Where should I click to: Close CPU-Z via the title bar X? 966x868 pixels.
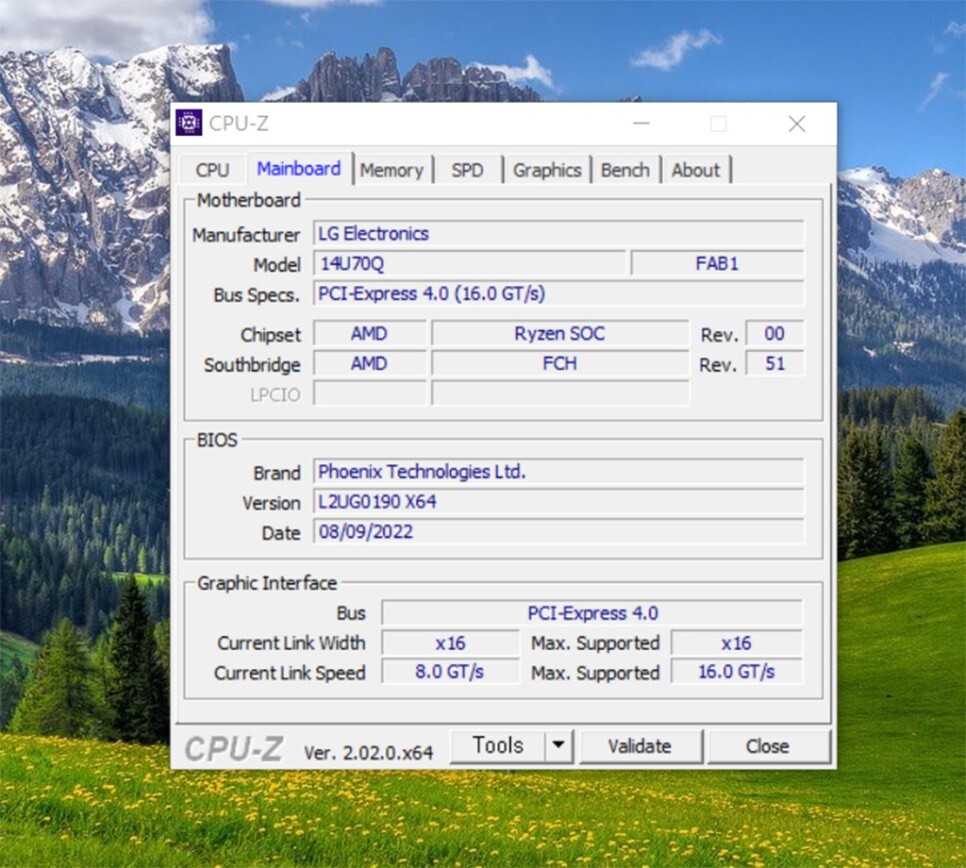click(x=797, y=124)
